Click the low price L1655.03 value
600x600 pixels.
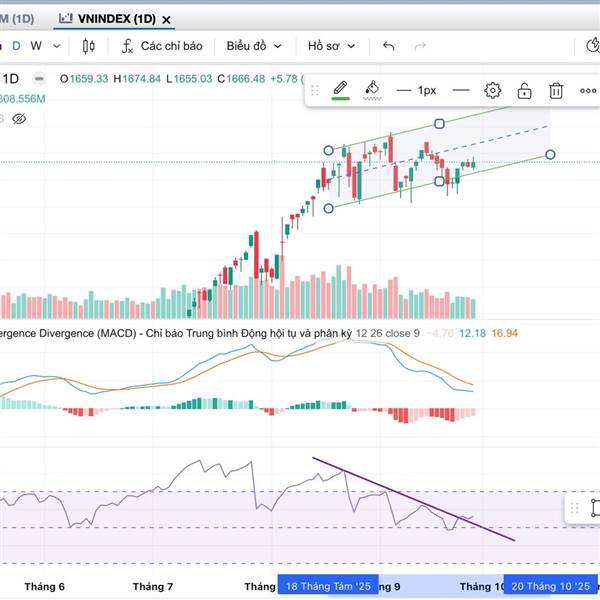[x=189, y=79]
